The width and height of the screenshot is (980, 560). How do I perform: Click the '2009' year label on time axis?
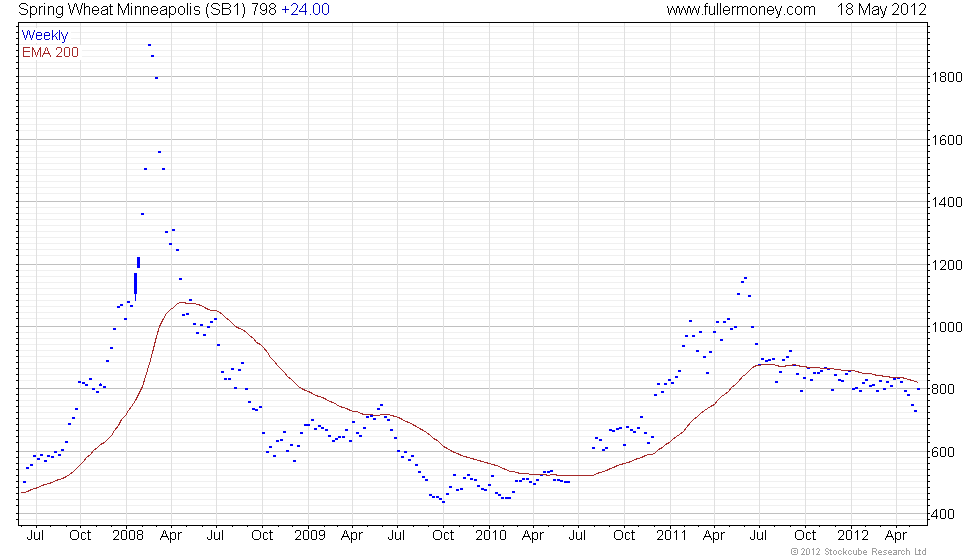[x=309, y=536]
